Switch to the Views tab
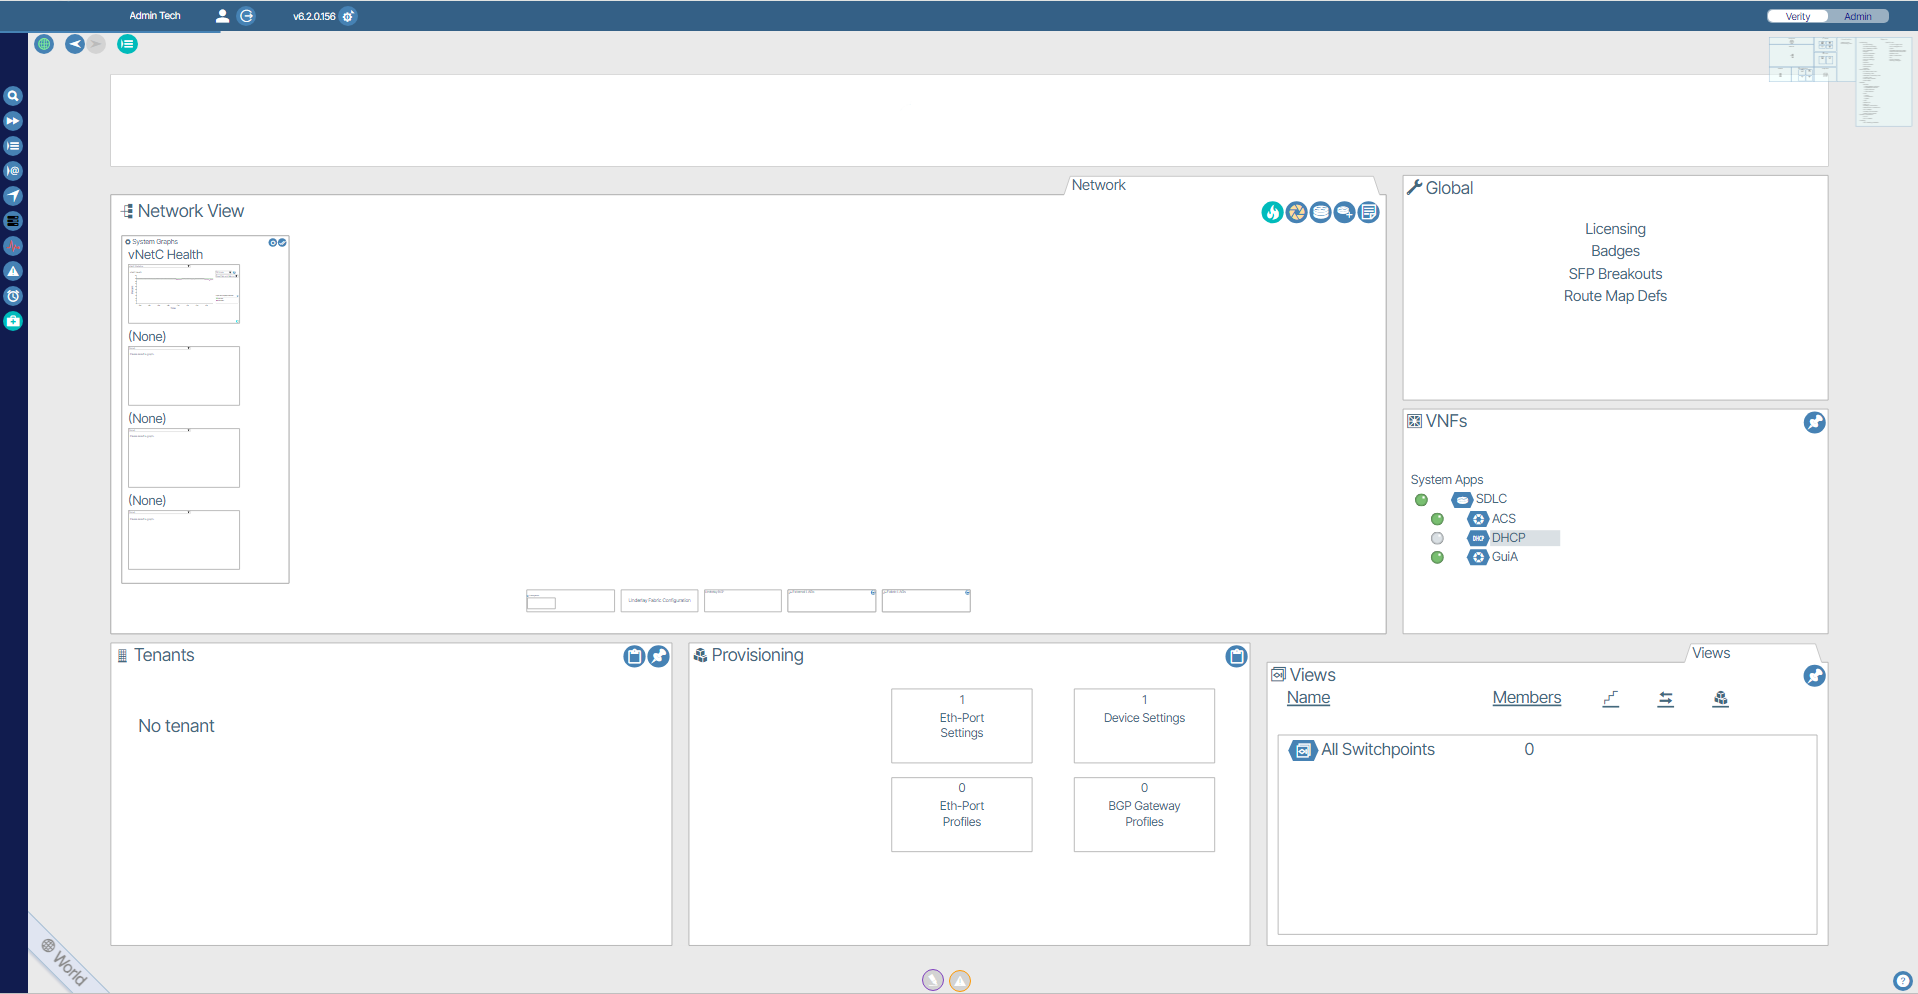Viewport: 1918px width, 994px height. tap(1710, 653)
